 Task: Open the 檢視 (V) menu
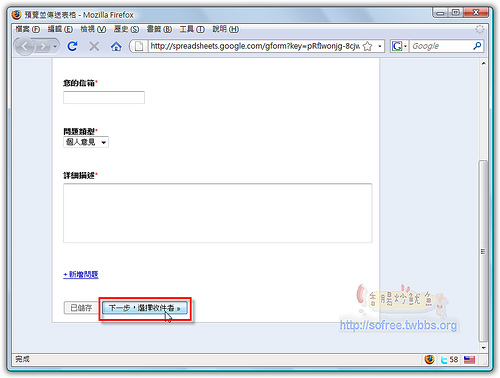[x=93, y=29]
